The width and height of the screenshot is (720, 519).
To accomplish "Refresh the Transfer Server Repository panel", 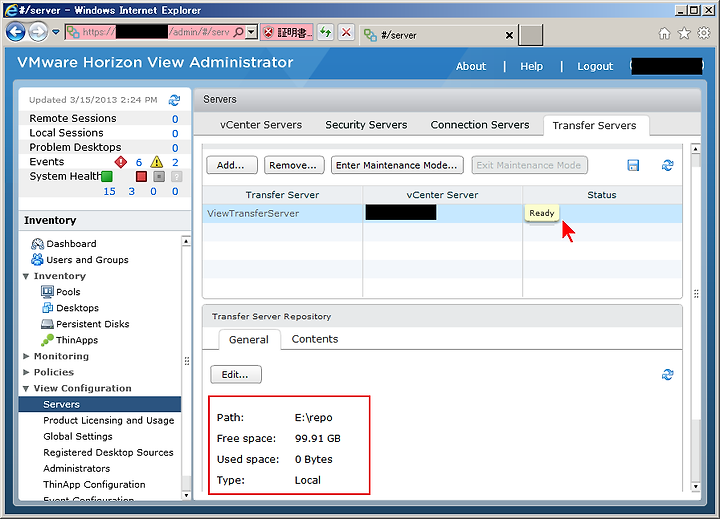I will tap(668, 375).
